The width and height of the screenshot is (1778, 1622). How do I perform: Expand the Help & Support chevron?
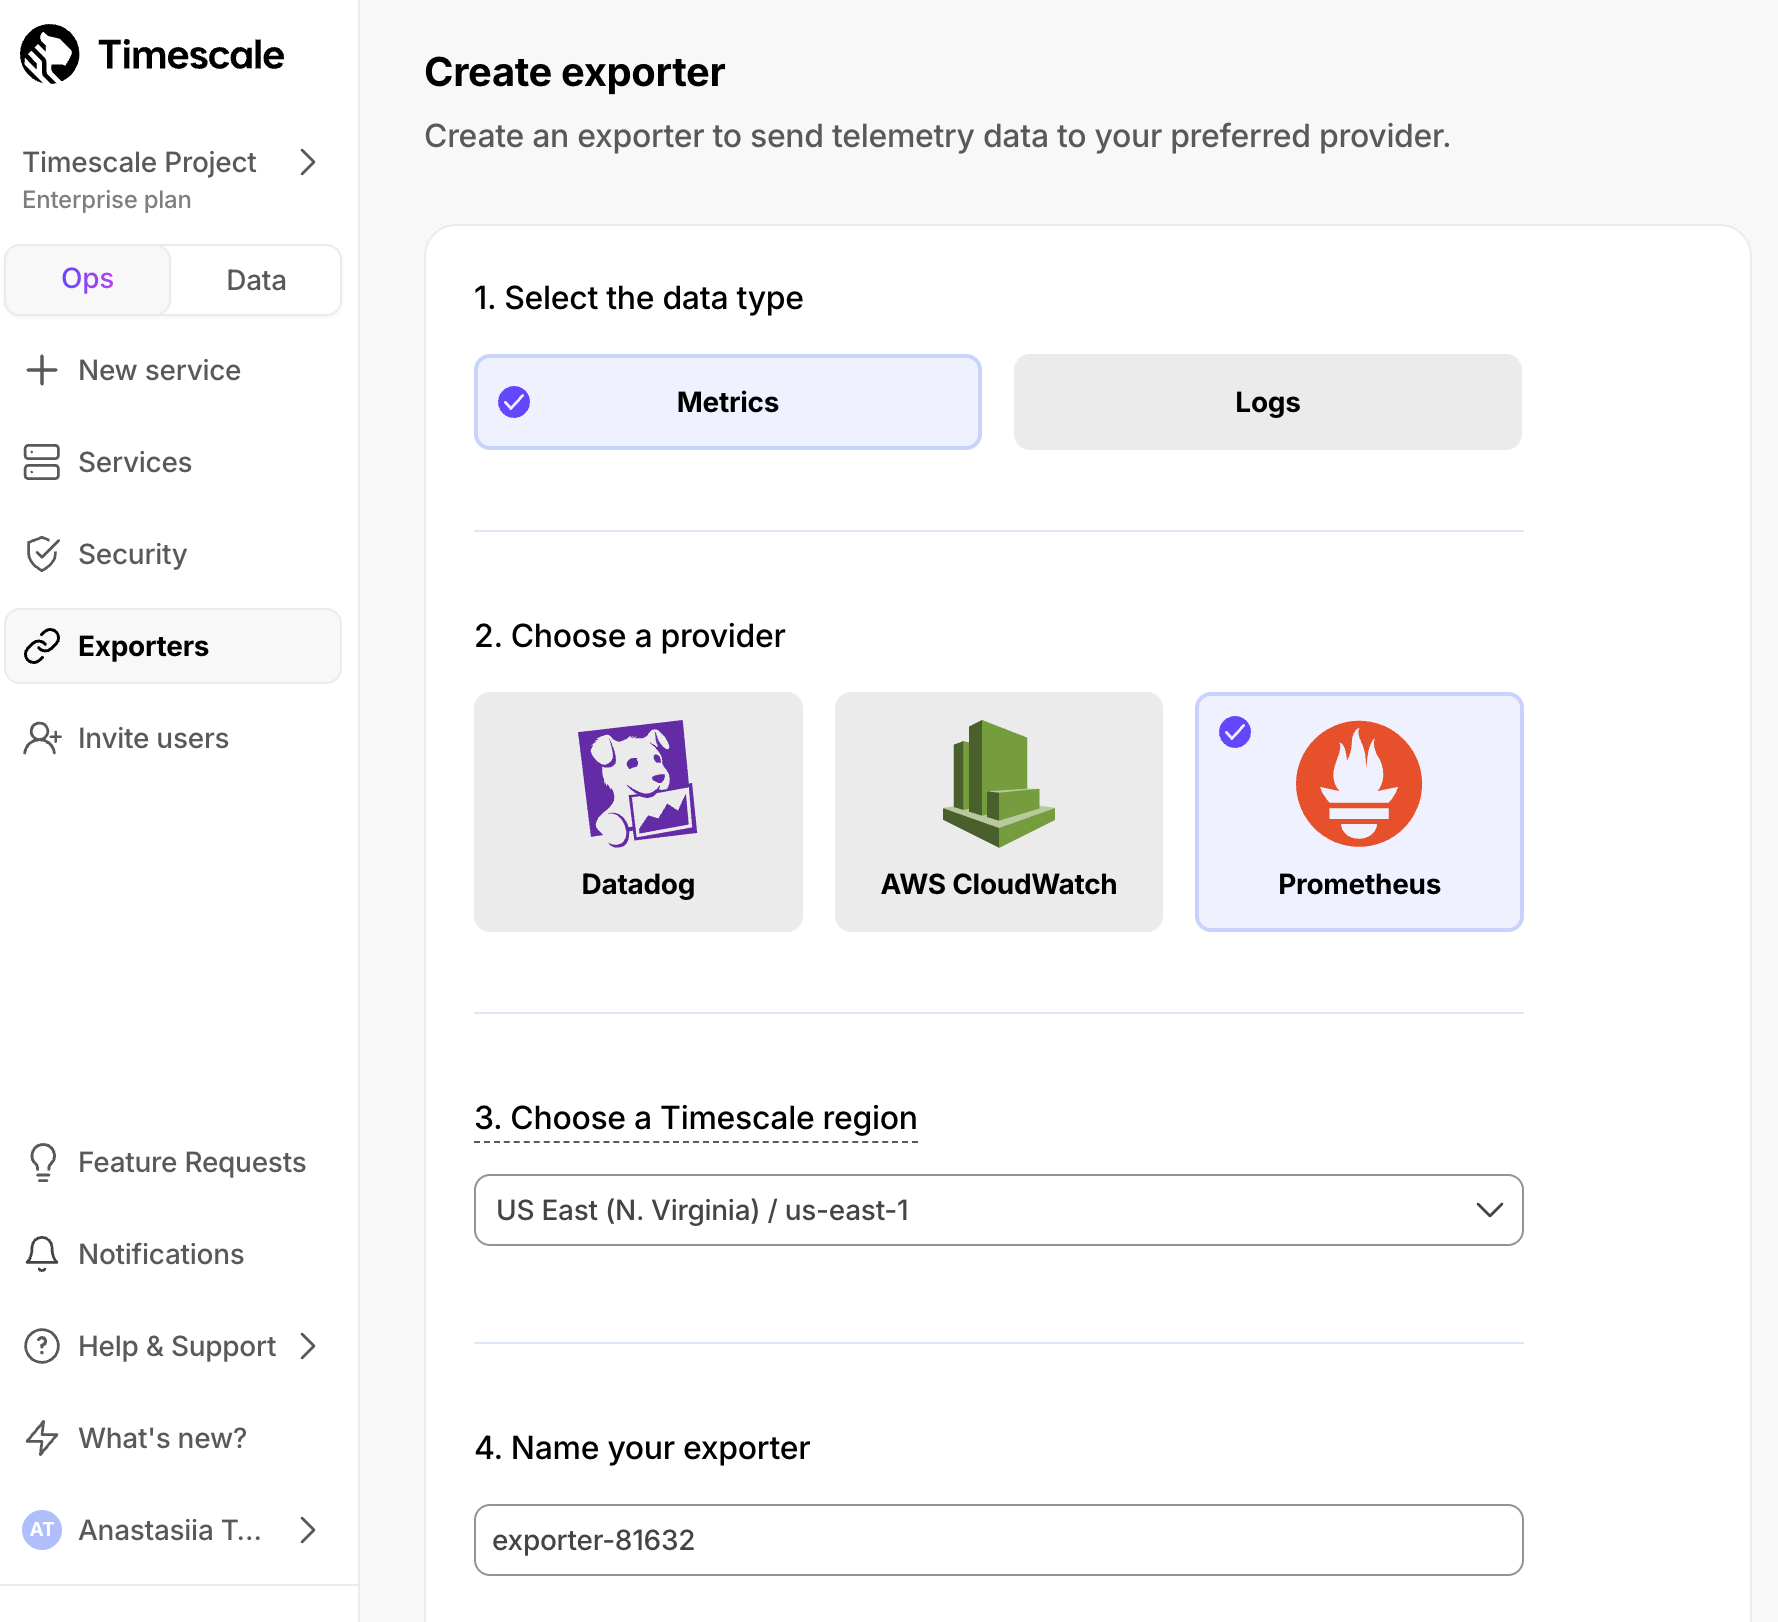(x=308, y=1346)
